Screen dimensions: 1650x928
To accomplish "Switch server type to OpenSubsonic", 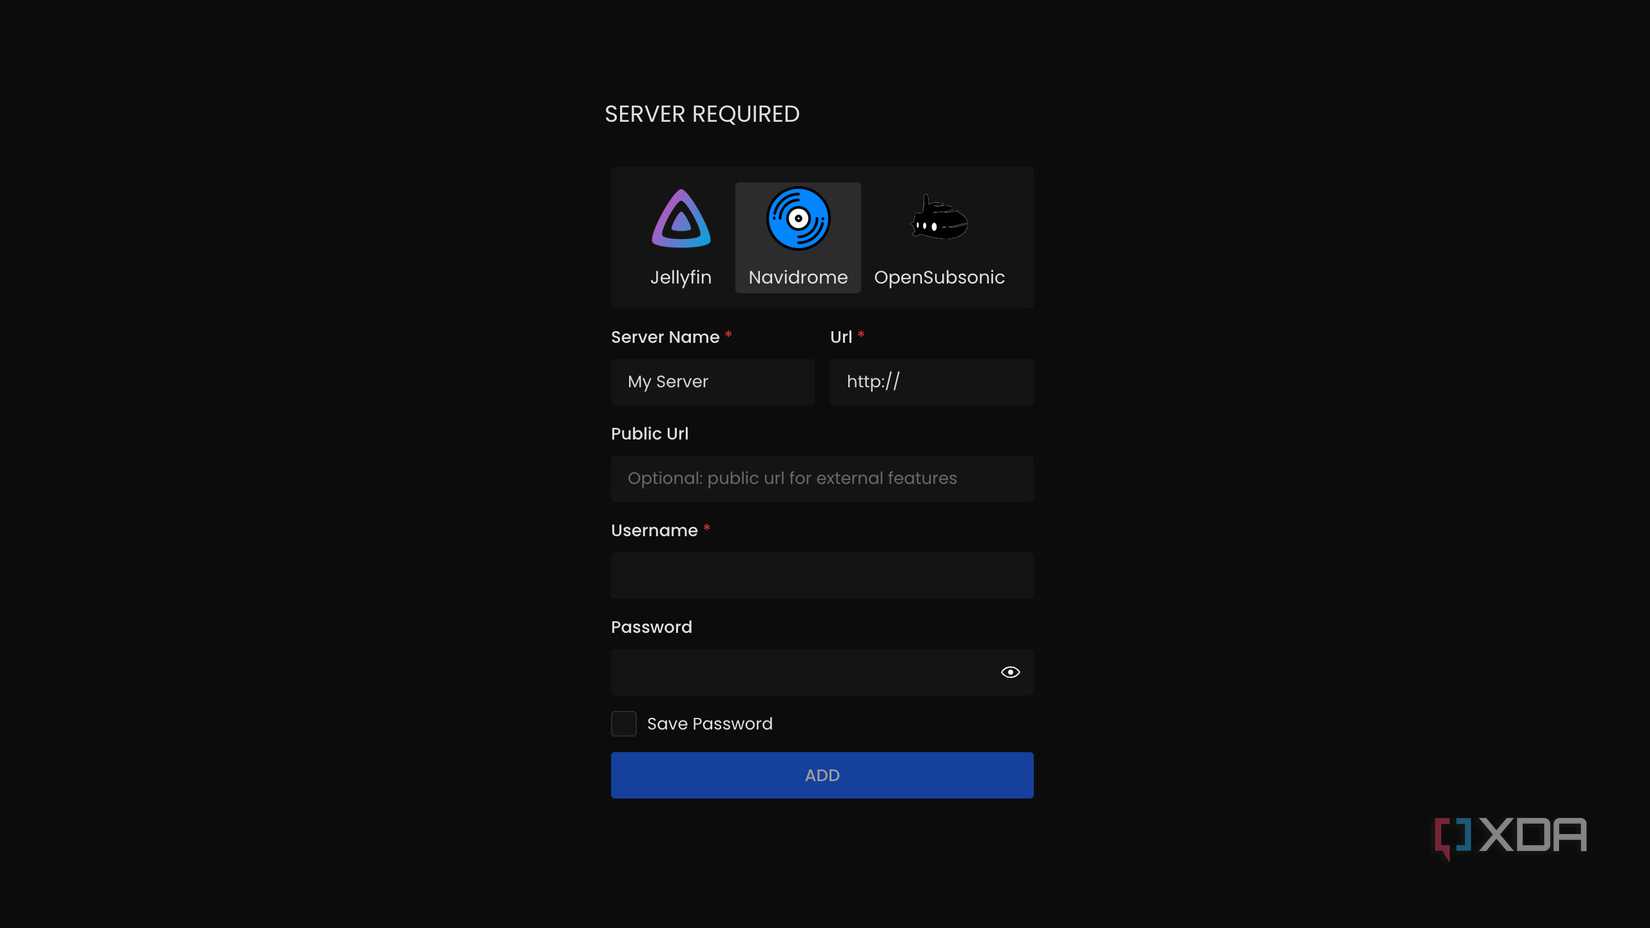I will (x=939, y=237).
